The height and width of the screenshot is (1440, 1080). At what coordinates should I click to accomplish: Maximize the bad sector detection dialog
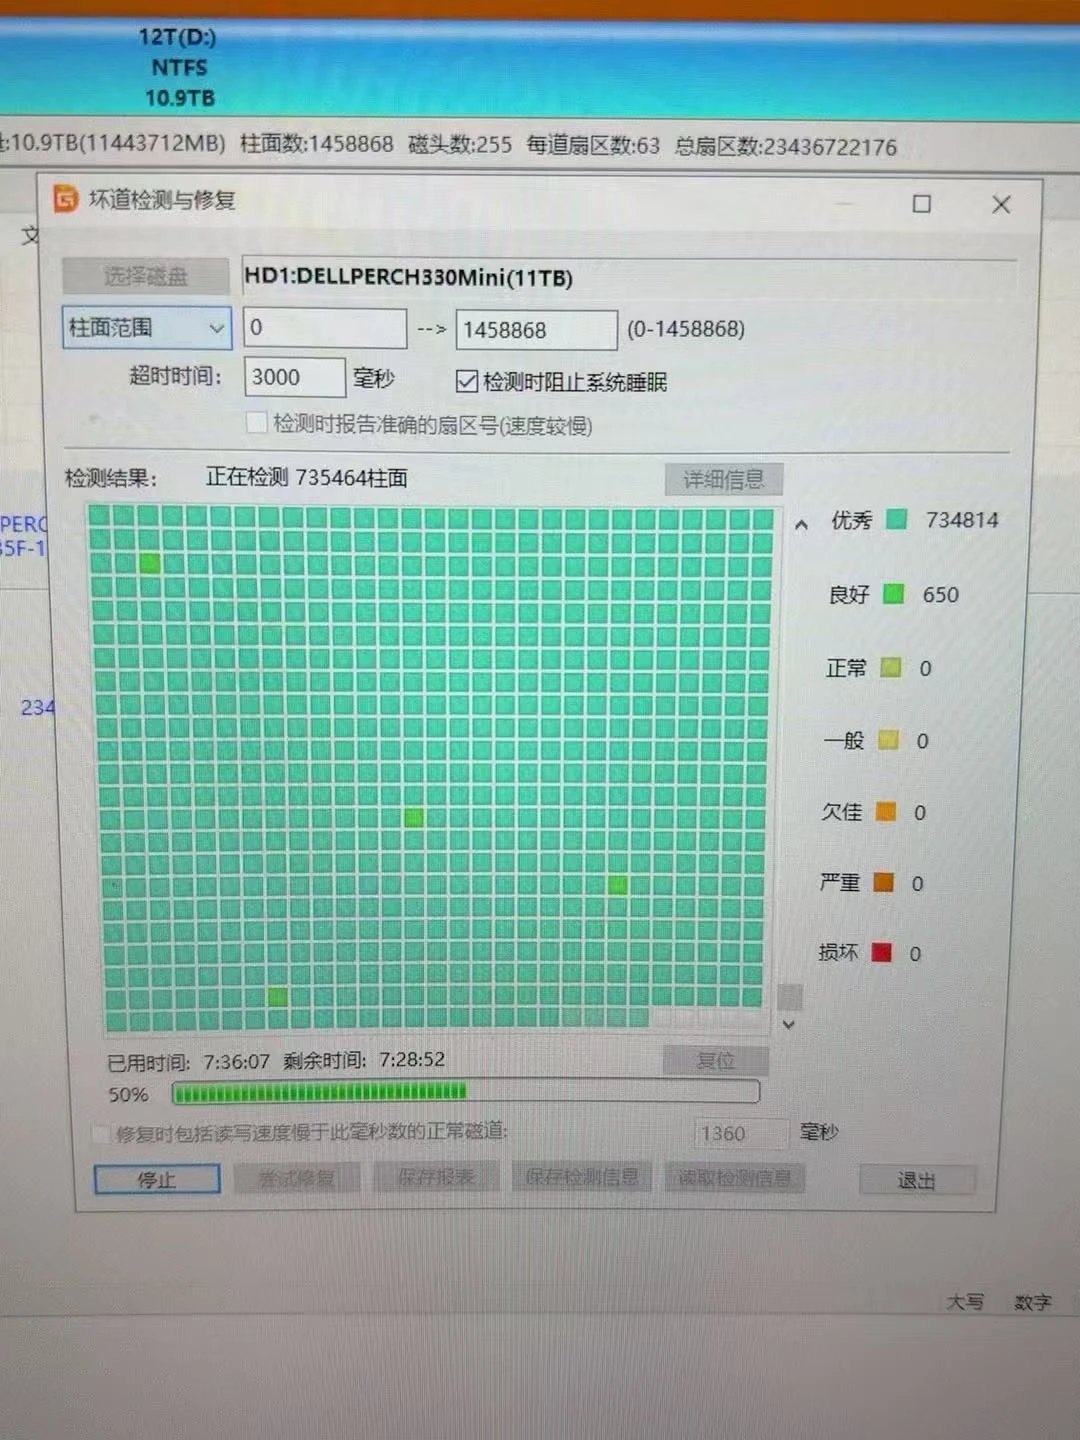(x=921, y=204)
